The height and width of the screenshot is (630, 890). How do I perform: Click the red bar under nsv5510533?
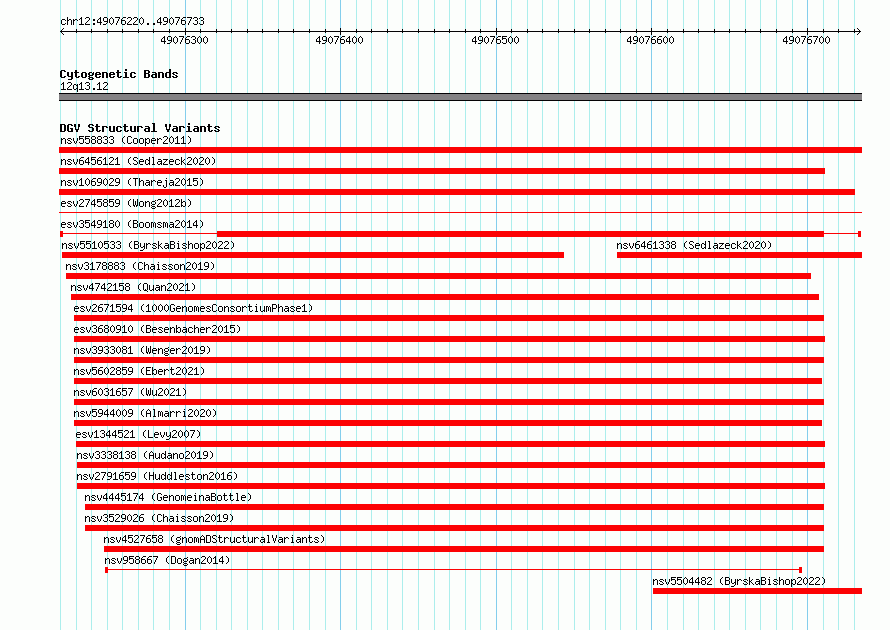pyautogui.click(x=313, y=255)
